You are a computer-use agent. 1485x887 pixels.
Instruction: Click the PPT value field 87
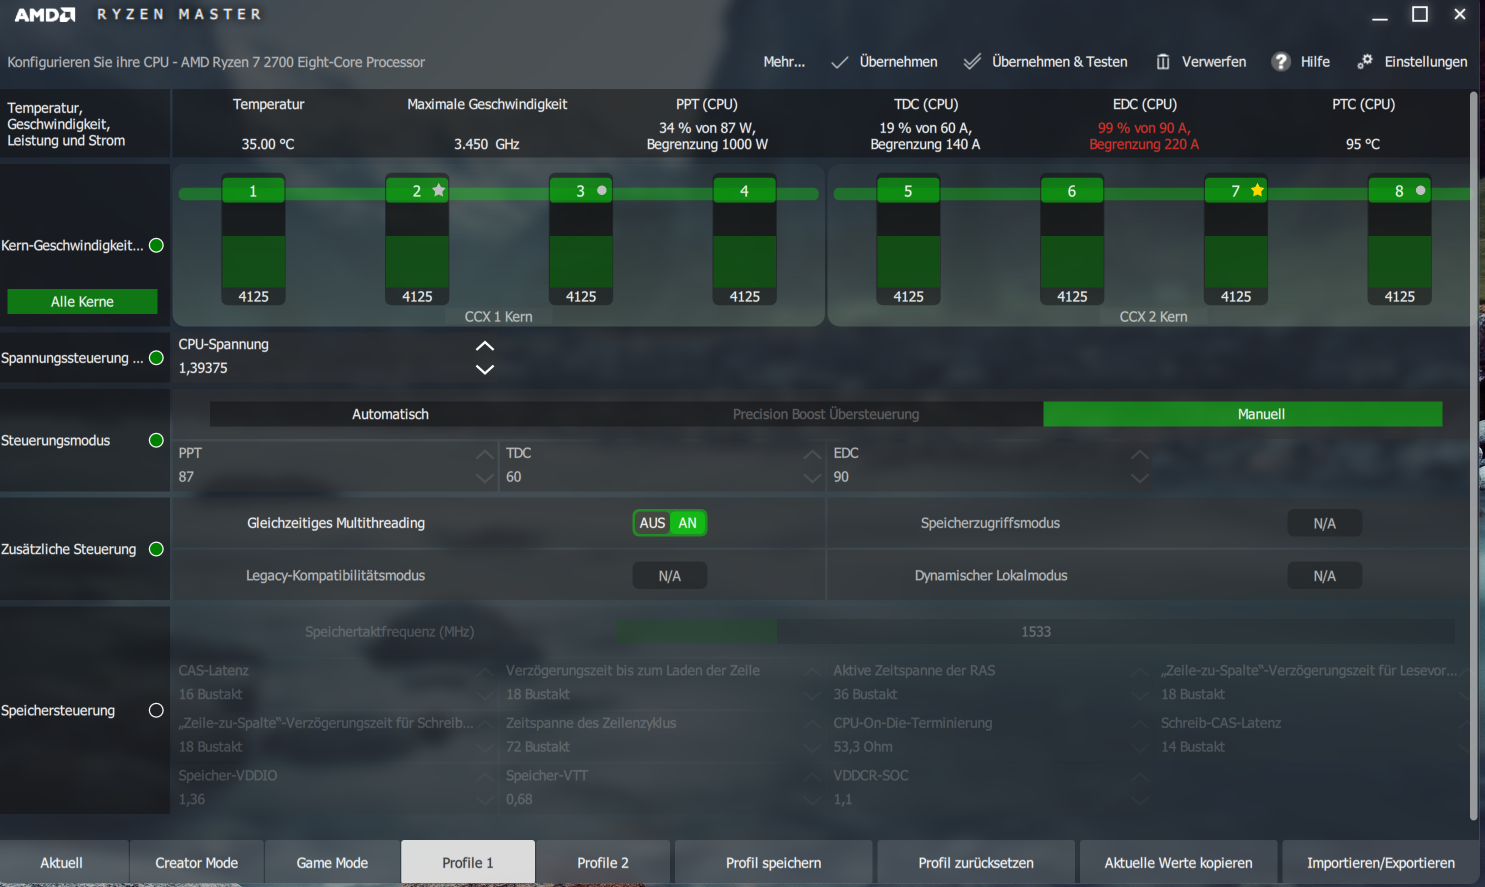point(327,477)
